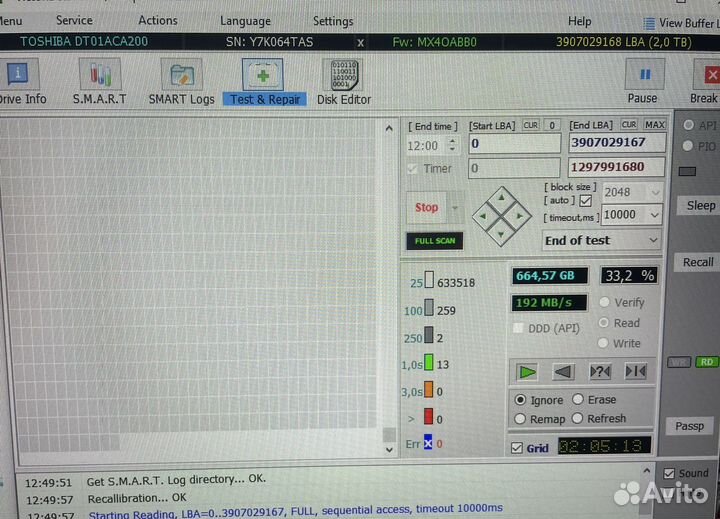
Task: Click the Stop scan button
Action: click(427, 207)
